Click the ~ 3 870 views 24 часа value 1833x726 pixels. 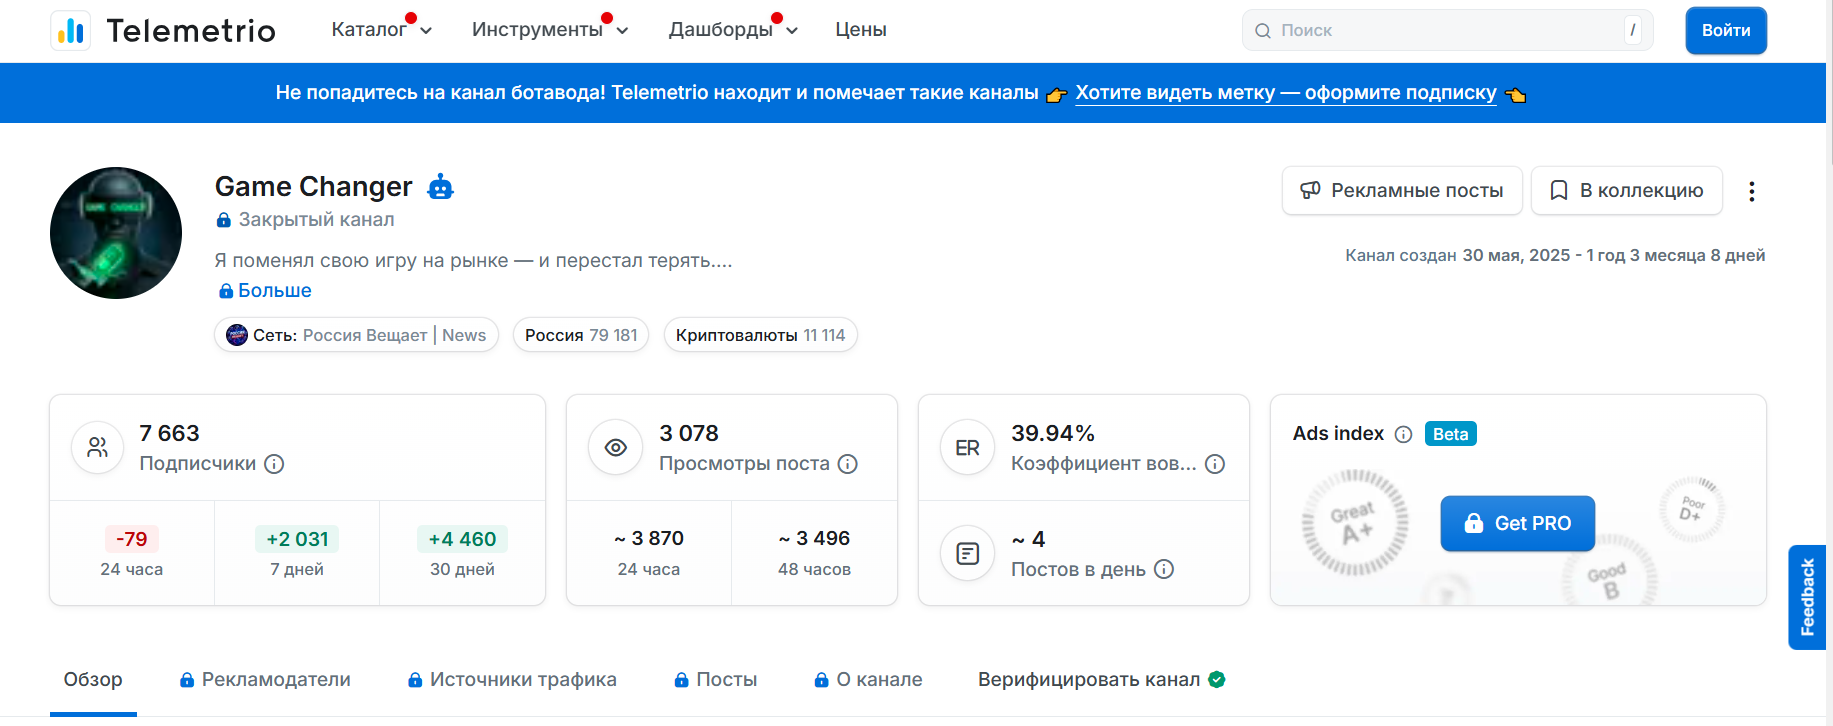[649, 538]
